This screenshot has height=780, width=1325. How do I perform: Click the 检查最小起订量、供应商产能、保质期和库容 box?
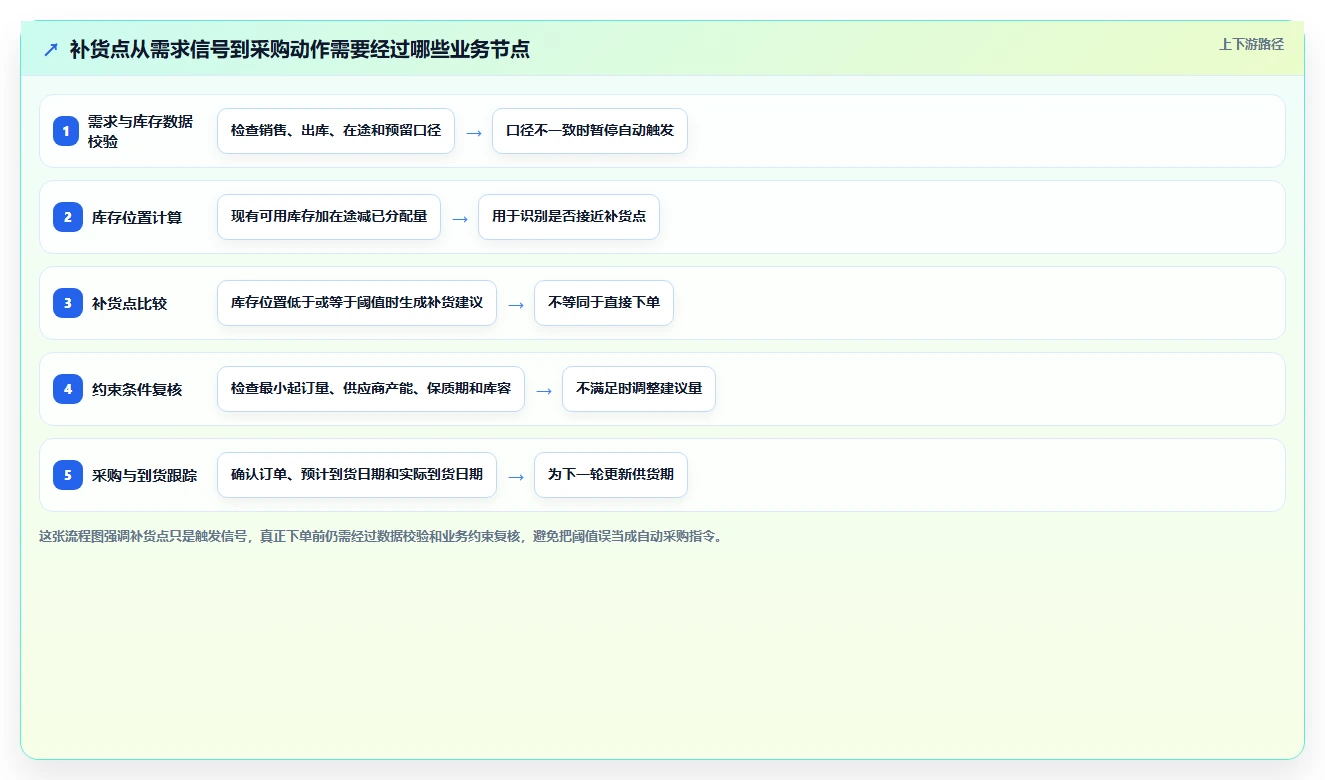click(x=371, y=389)
